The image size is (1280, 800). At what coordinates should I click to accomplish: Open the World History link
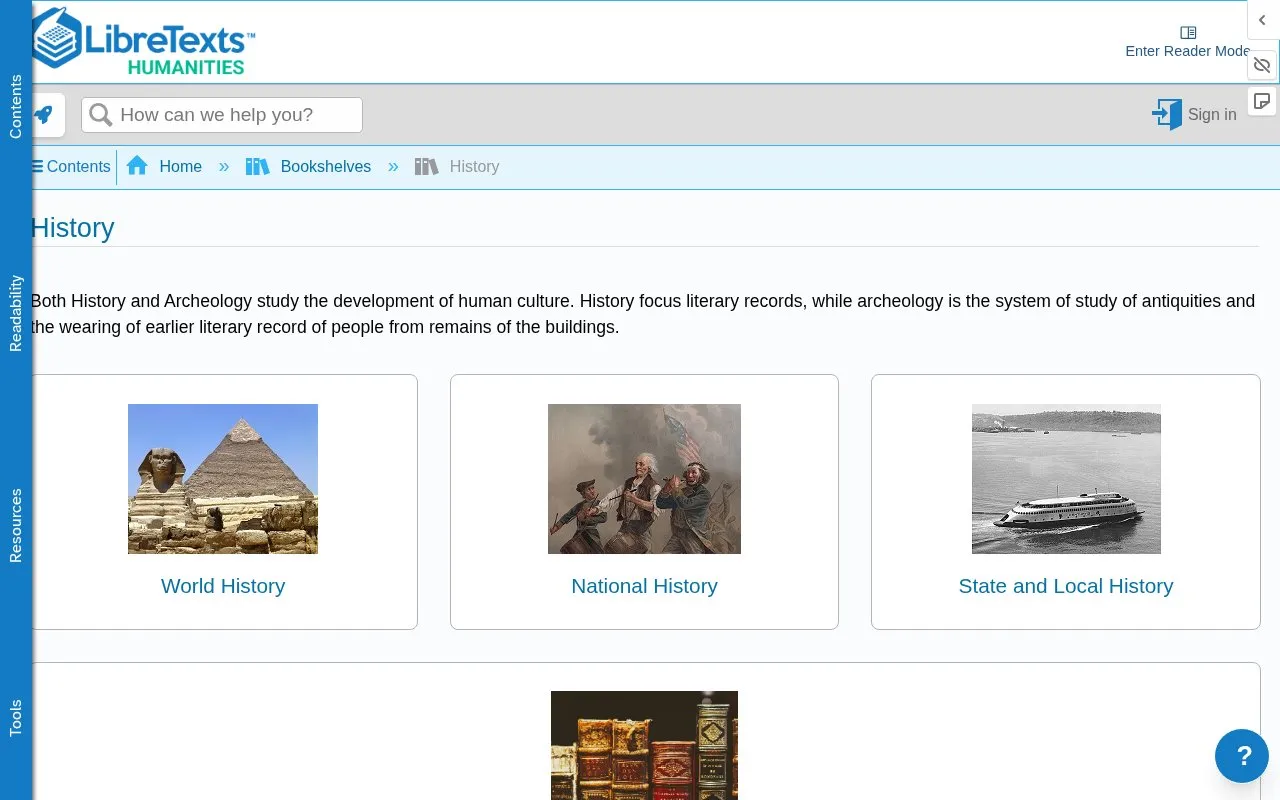click(223, 586)
